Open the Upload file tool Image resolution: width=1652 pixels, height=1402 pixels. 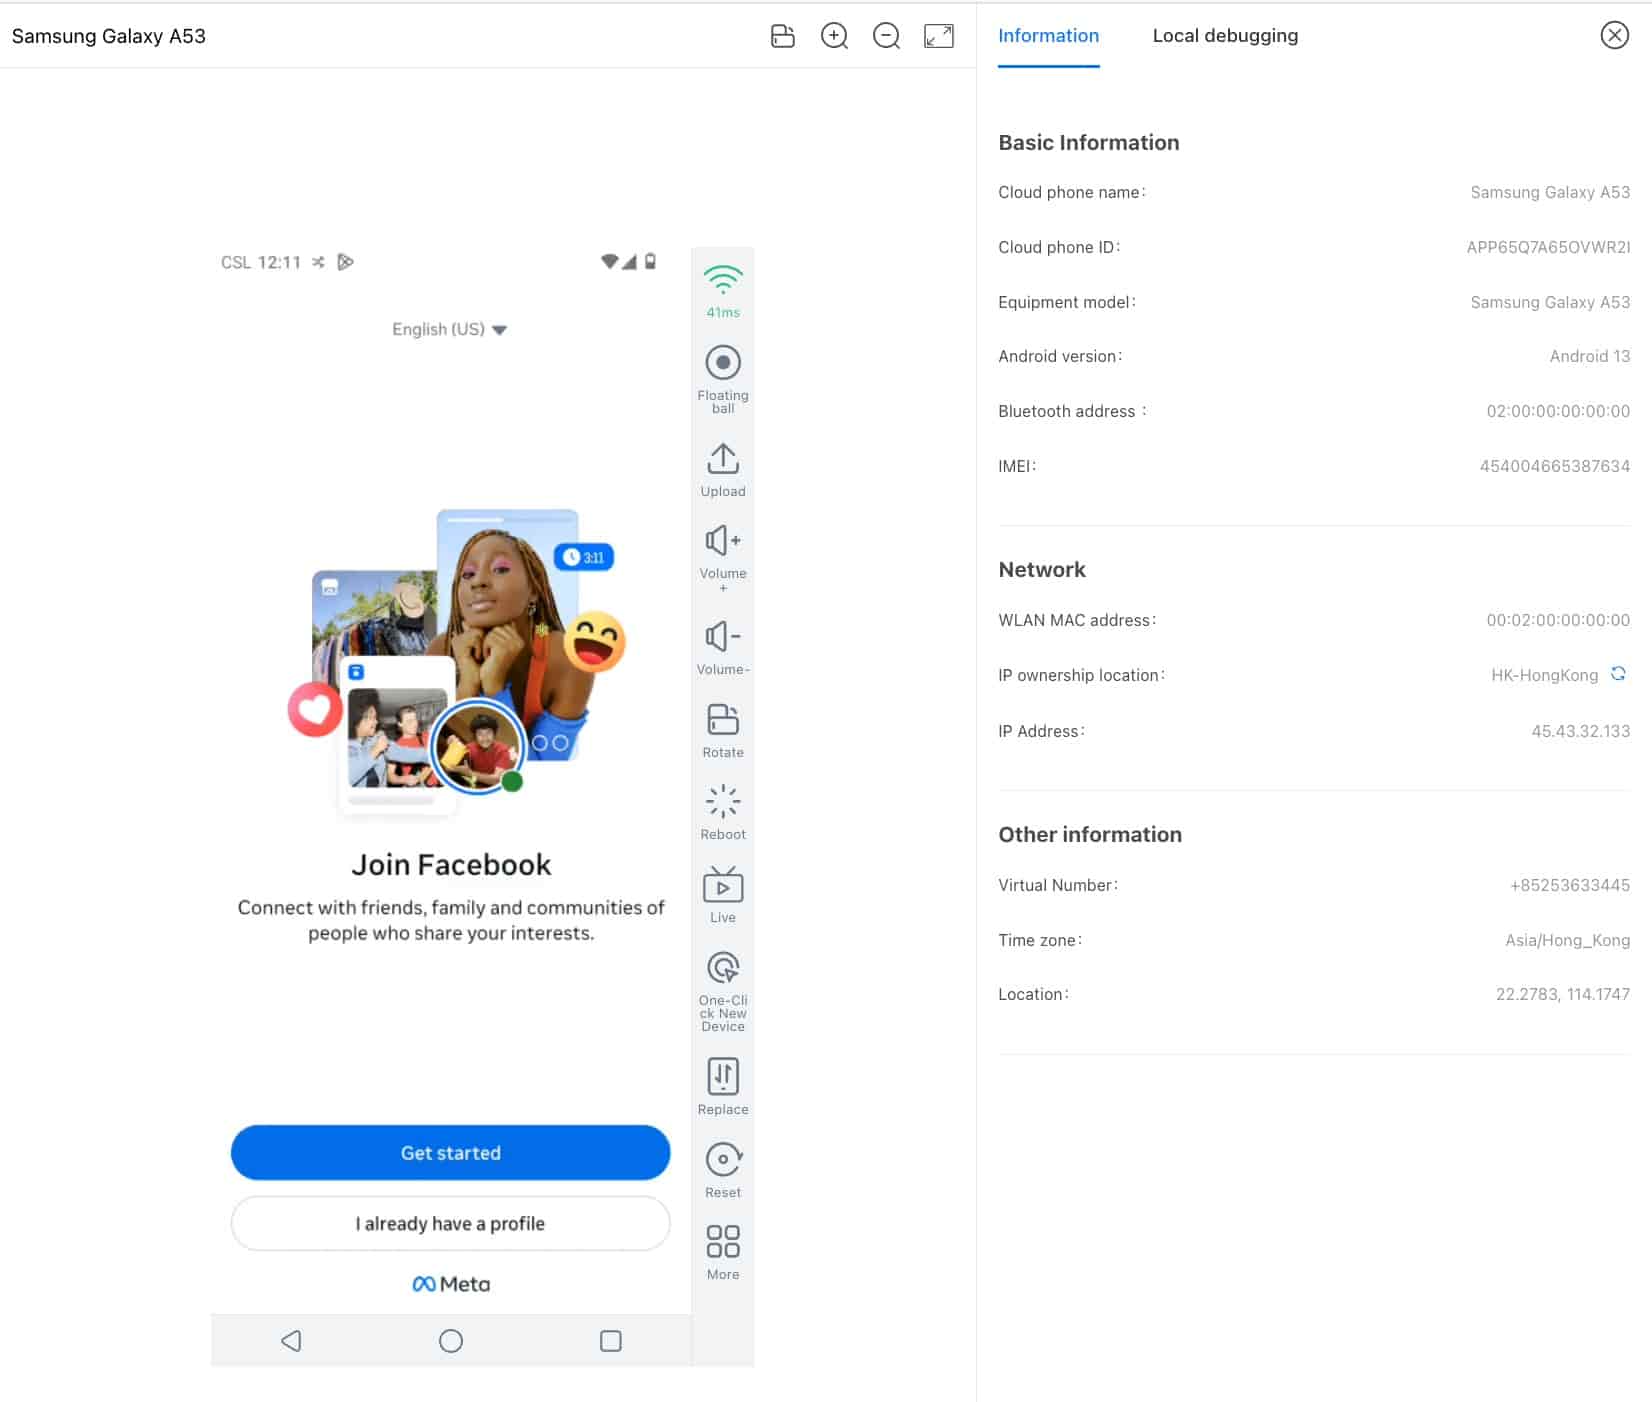(723, 470)
